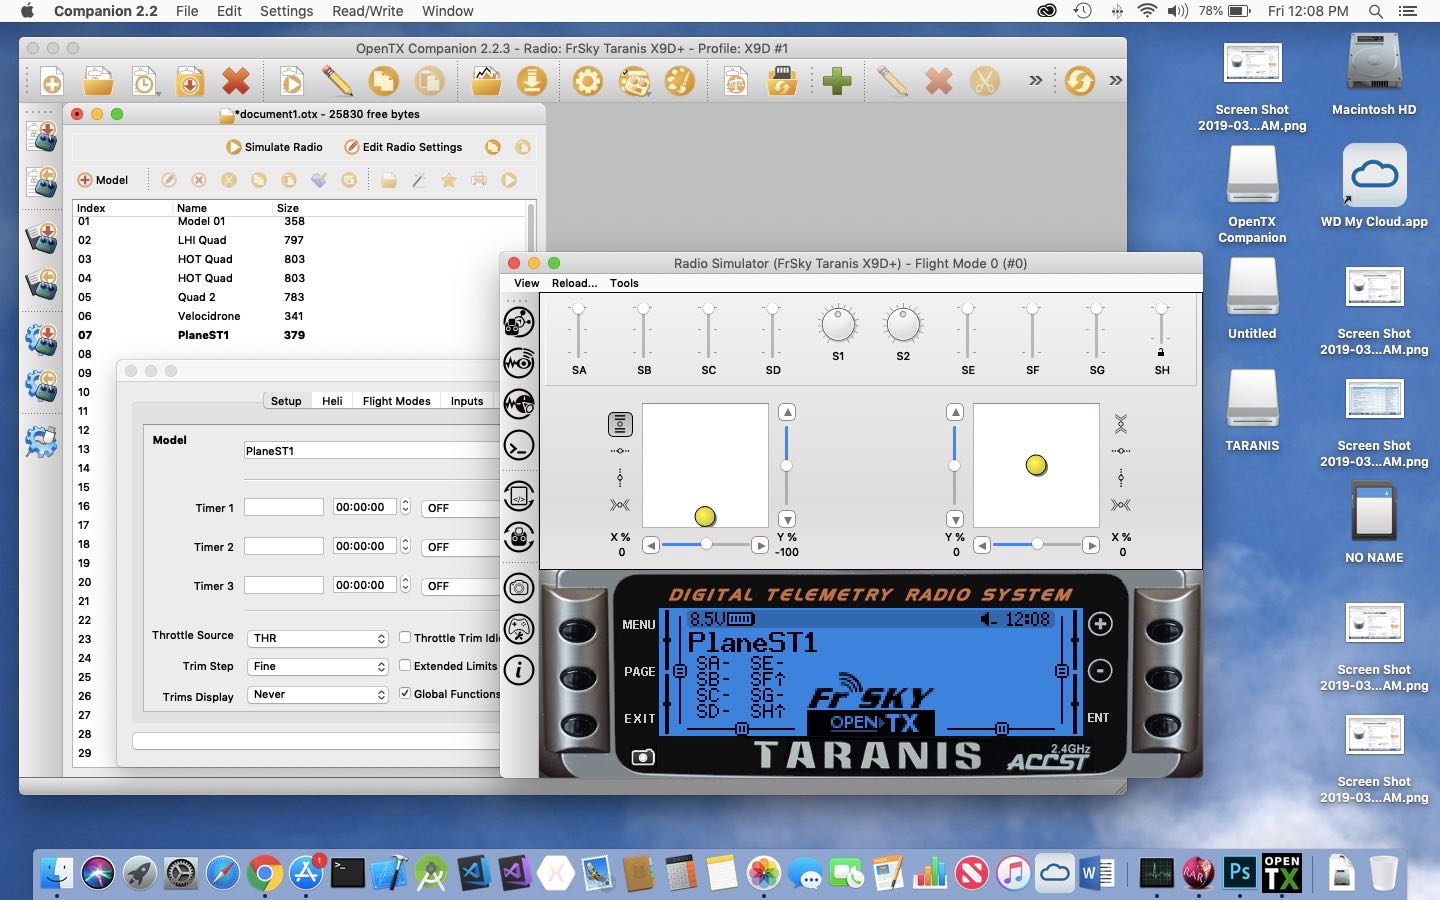The height and width of the screenshot is (900, 1440).
Task: Toggle the SF switch in simulator
Action: [x=1032, y=332]
